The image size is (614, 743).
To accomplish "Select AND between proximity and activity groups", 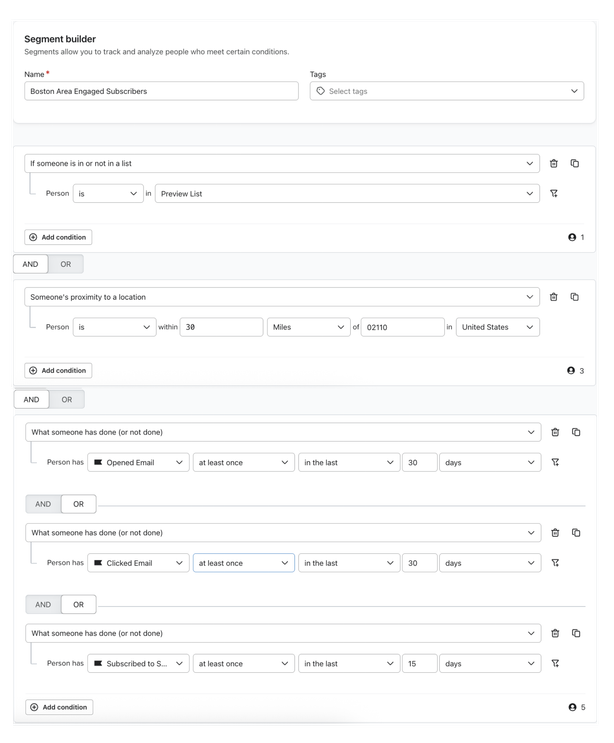I will pyautogui.click(x=31, y=399).
